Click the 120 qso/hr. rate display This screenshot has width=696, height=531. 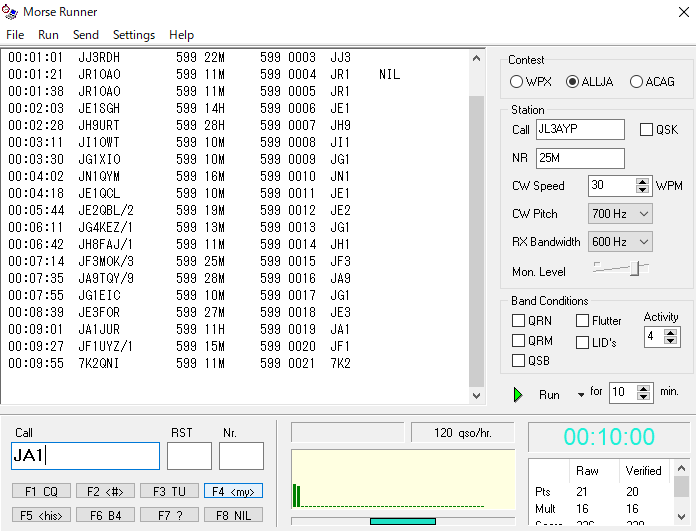[463, 432]
